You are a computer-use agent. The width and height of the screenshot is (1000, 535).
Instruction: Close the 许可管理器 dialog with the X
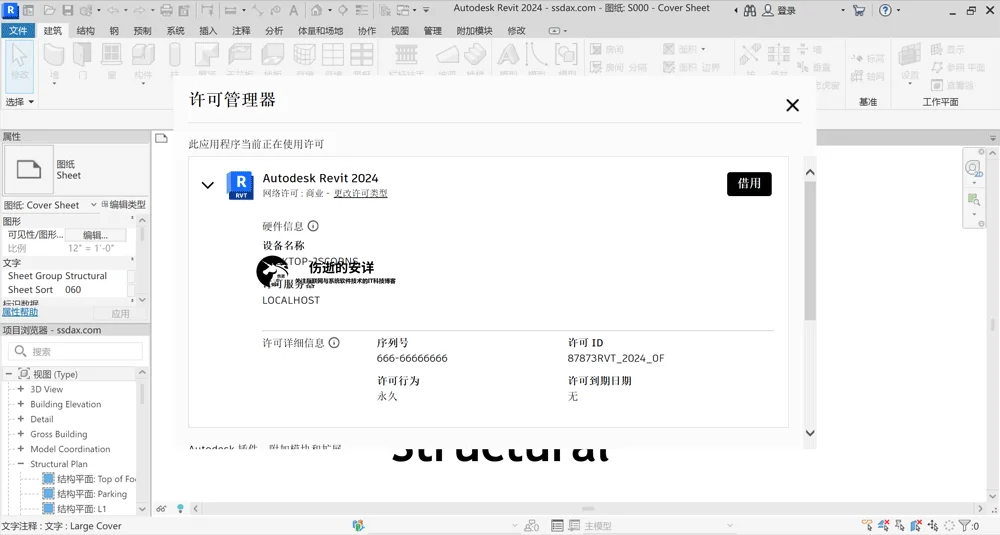point(792,105)
